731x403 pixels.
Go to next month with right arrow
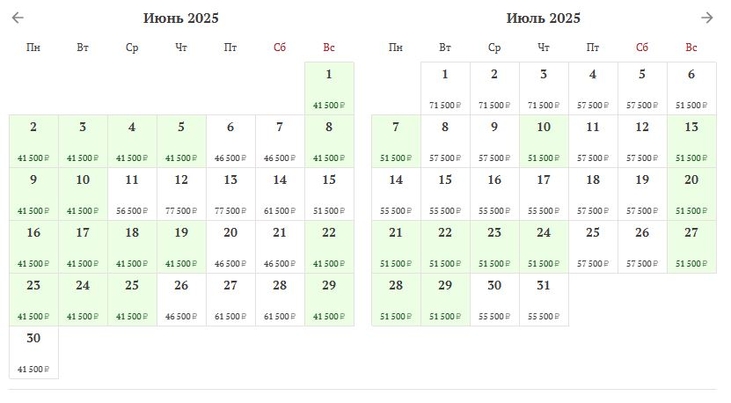coord(707,18)
